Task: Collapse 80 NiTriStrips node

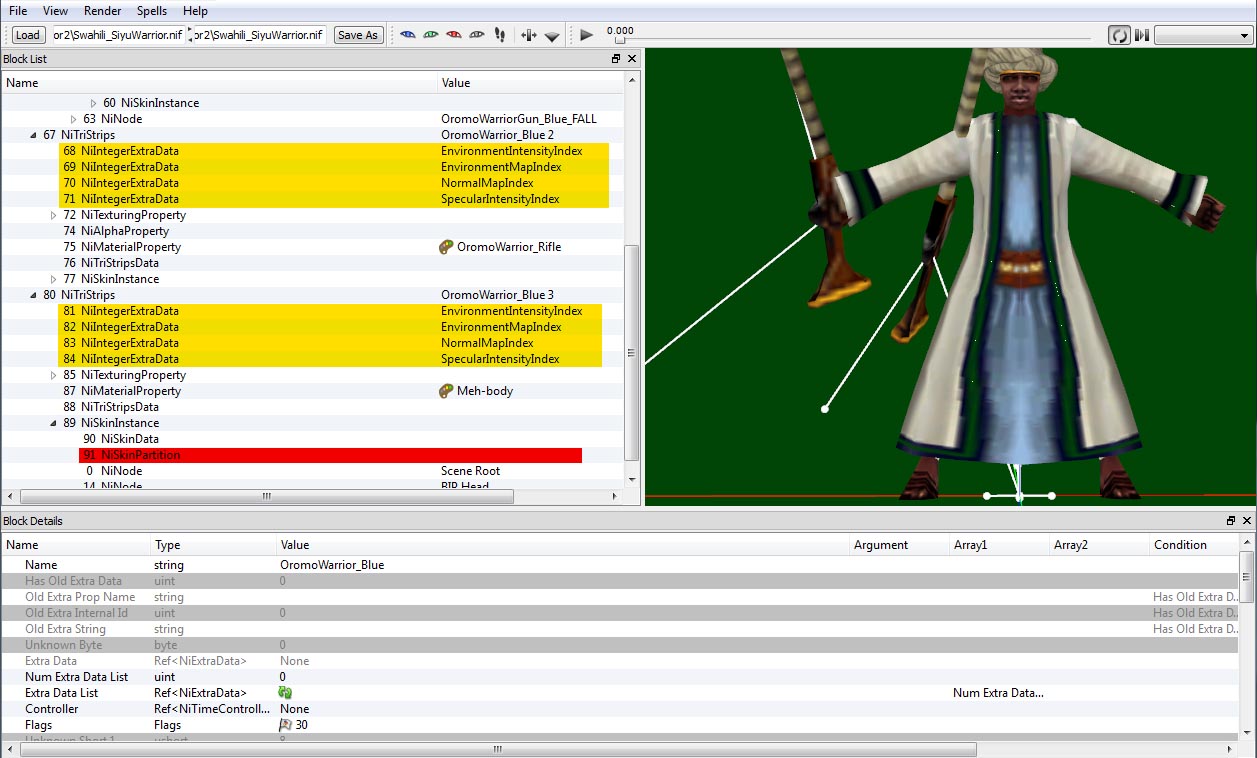Action: click(34, 295)
